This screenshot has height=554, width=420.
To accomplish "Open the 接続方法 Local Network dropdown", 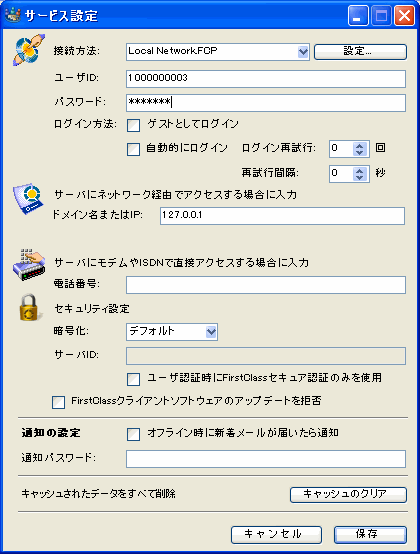I will click(x=303, y=52).
